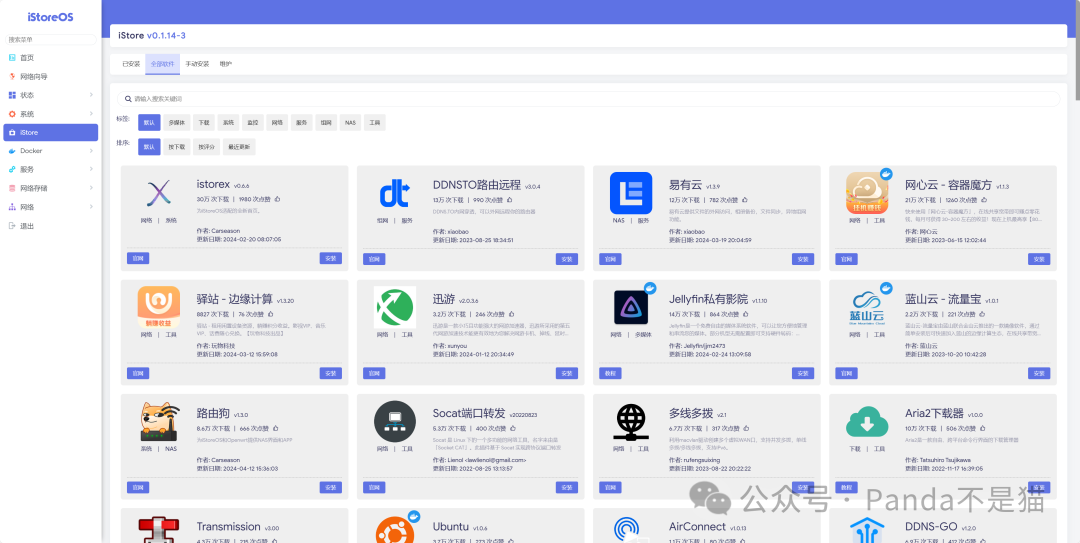Expand the 网络 sidebar menu arrow
The height and width of the screenshot is (543, 1080).
[91, 207]
